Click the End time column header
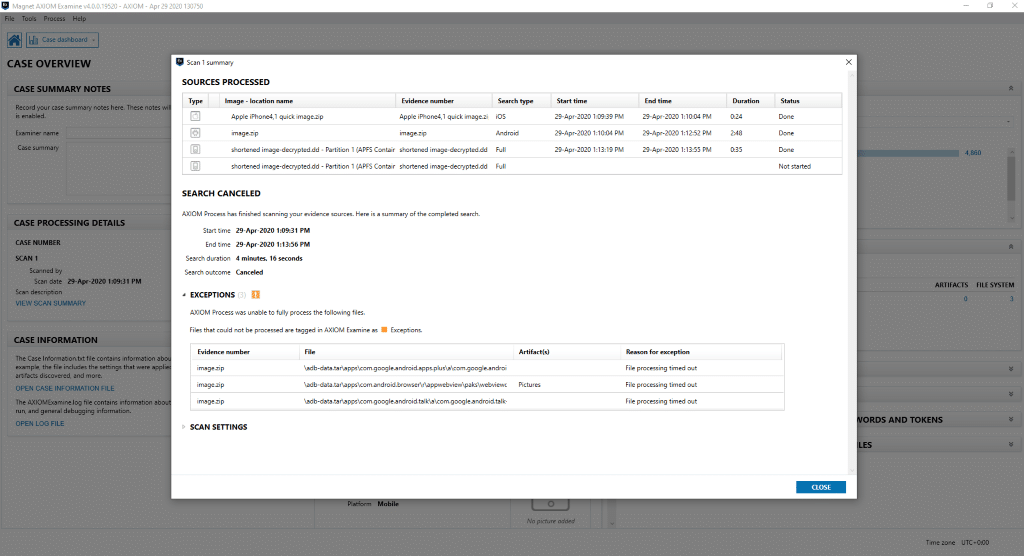The height and width of the screenshot is (556, 1024). point(682,101)
